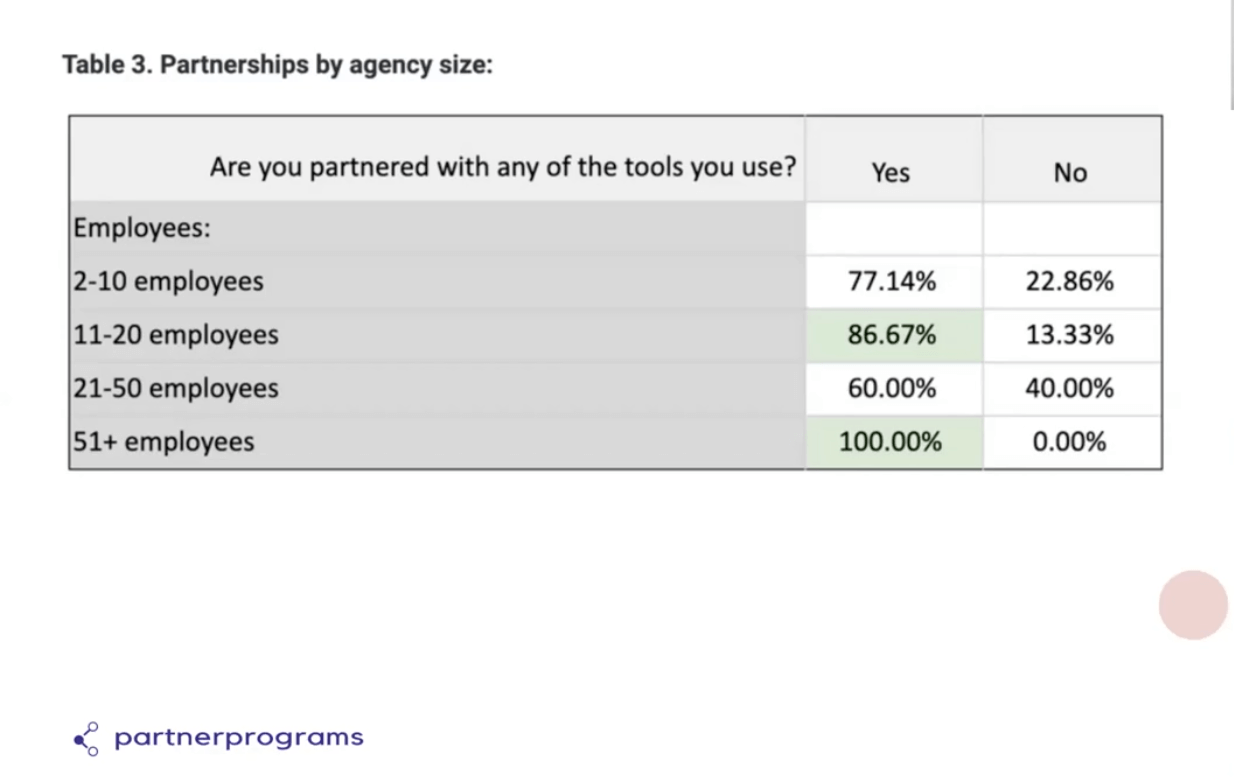Click the 86.67% green highlighted cell

tap(893, 335)
